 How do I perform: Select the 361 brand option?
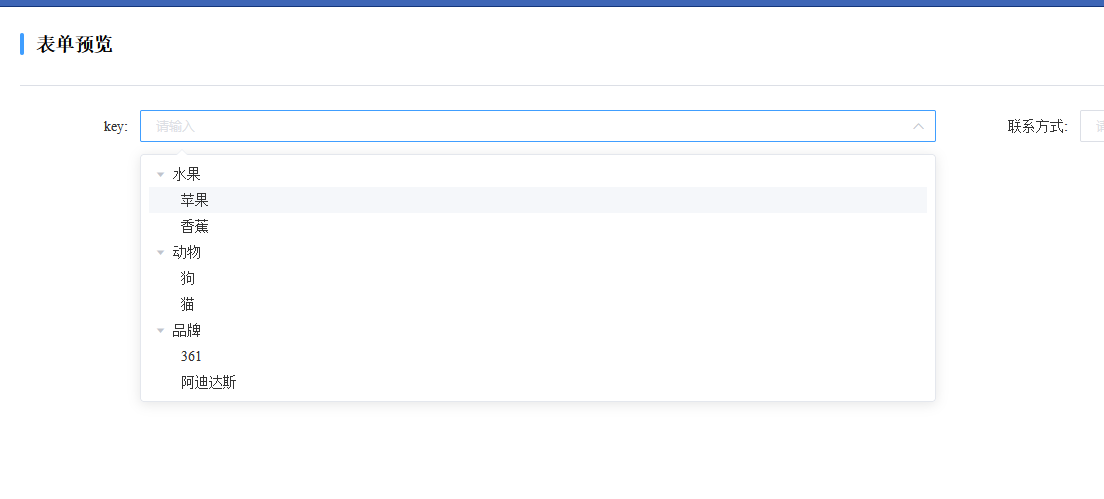point(538,357)
